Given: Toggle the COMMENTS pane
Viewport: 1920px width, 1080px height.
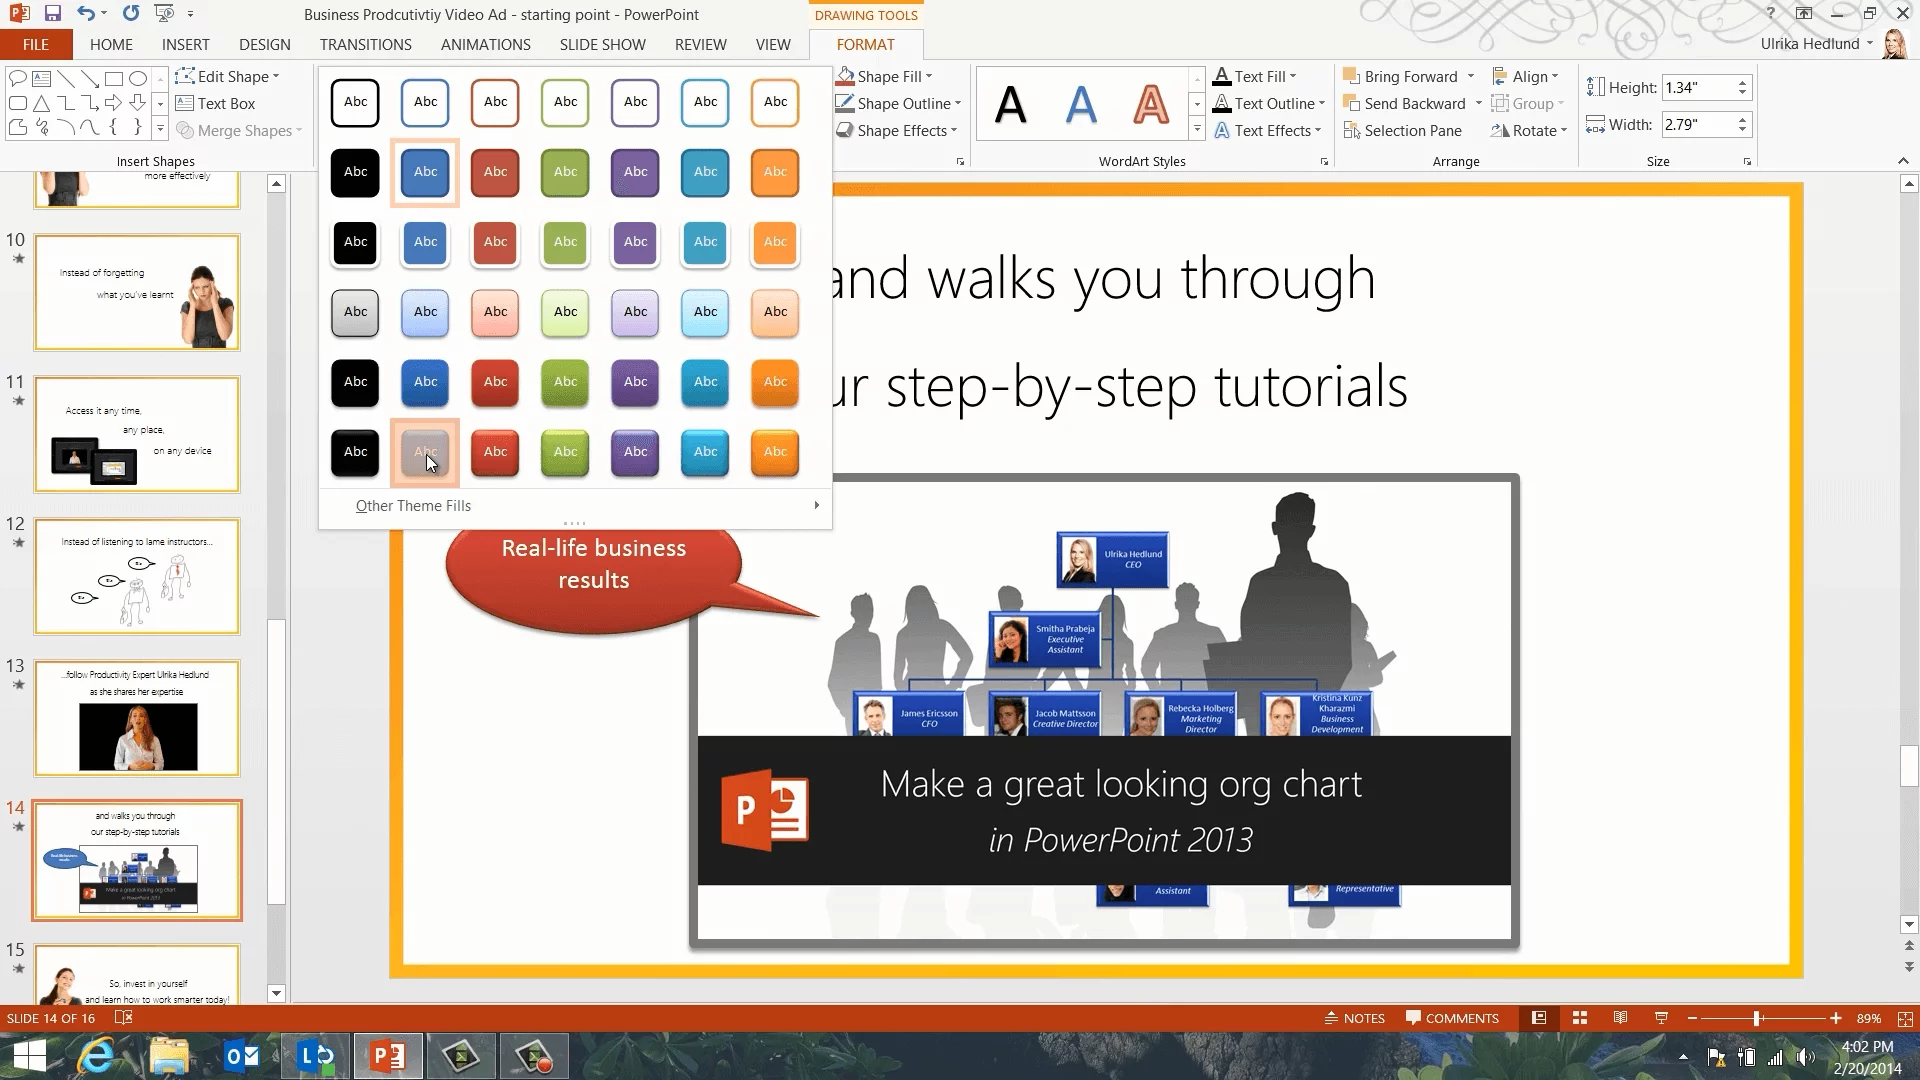Looking at the screenshot, I should 1451,1018.
